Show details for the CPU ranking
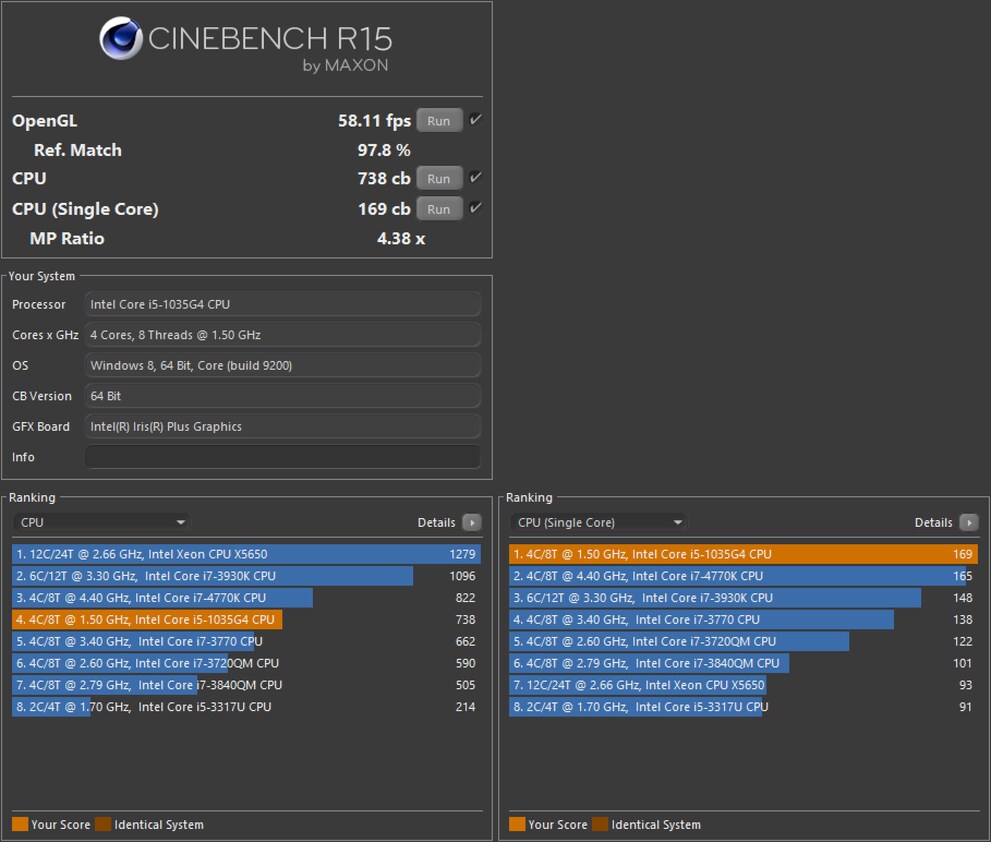The width and height of the screenshot is (991, 842). [x=471, y=522]
